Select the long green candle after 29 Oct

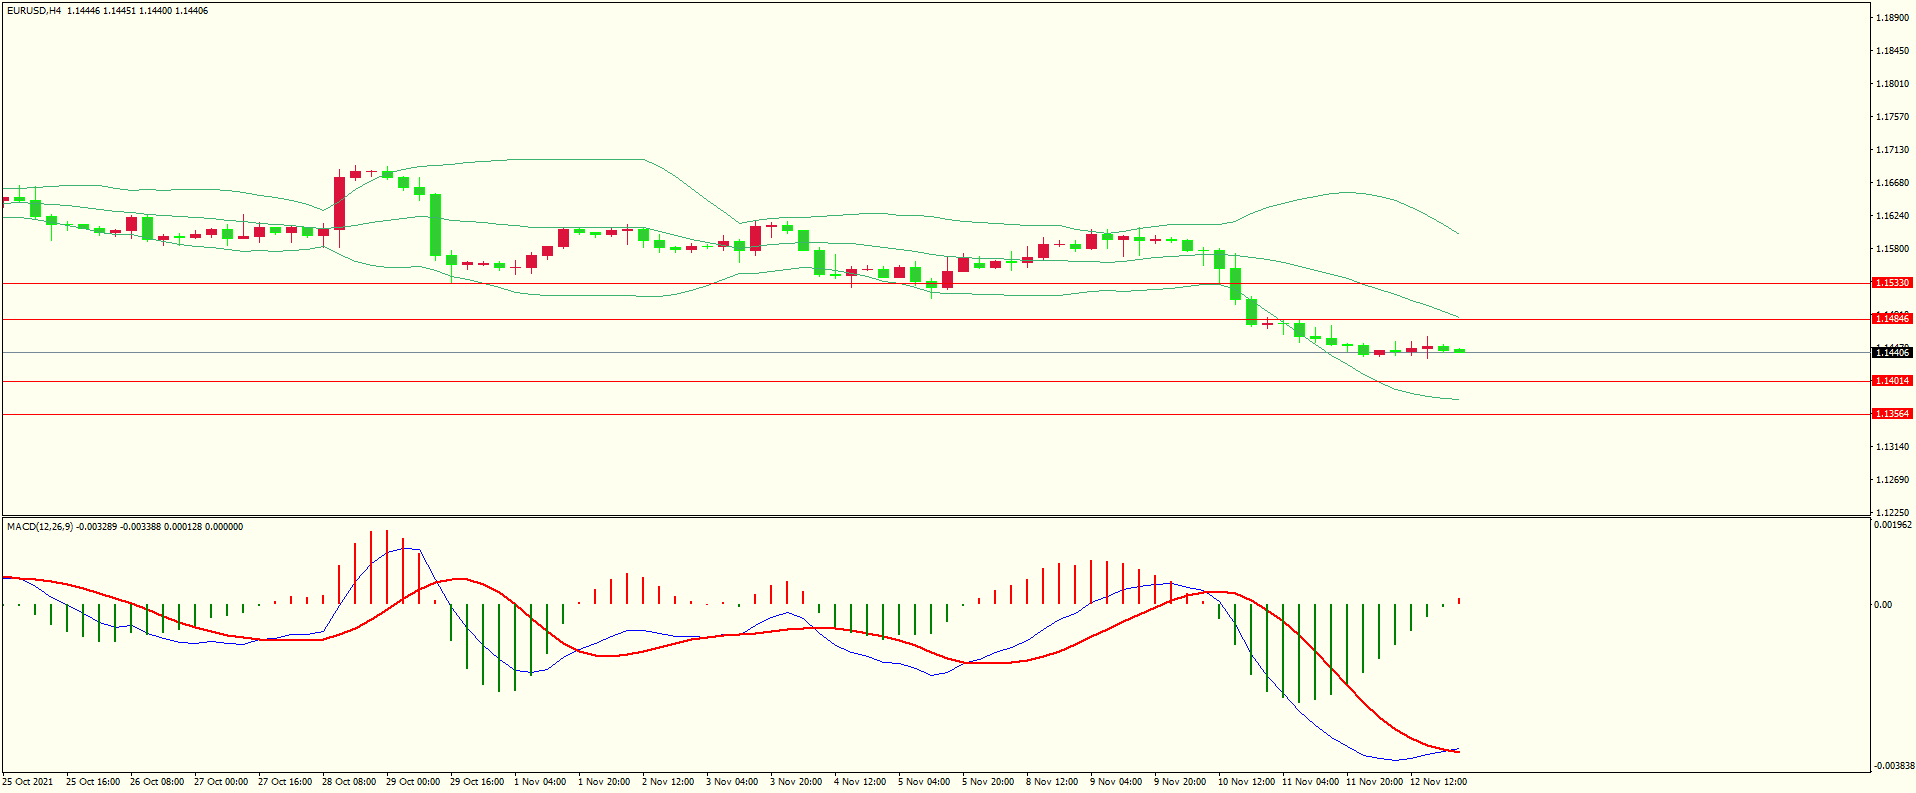[x=436, y=225]
